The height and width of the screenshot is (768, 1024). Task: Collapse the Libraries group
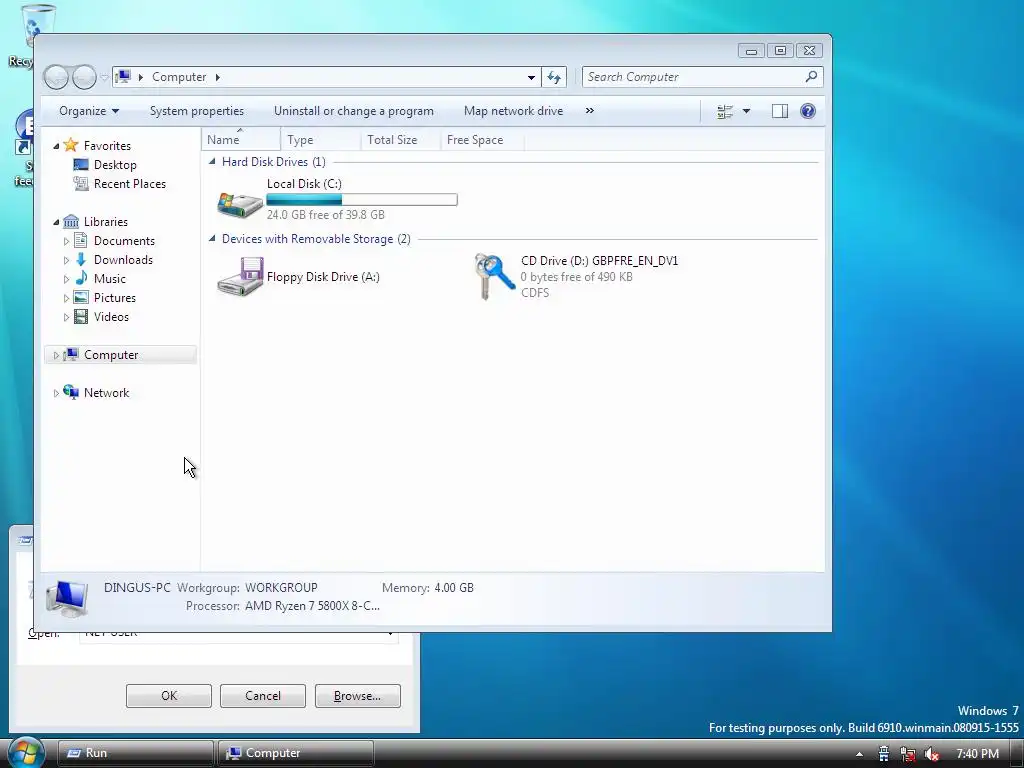click(x=56, y=223)
